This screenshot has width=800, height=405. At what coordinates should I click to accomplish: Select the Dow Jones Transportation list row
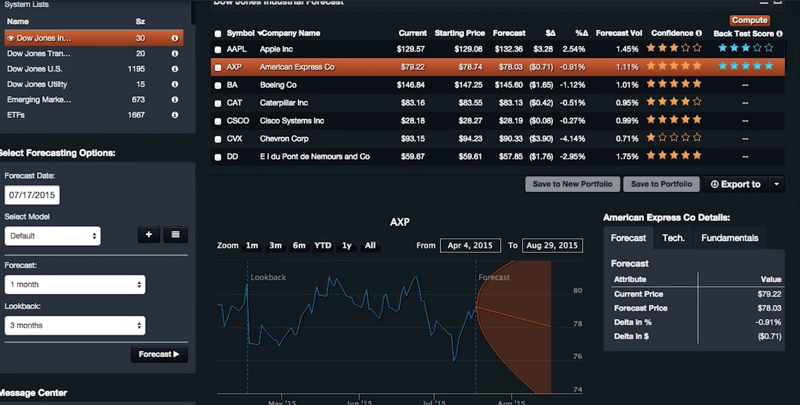pos(93,54)
